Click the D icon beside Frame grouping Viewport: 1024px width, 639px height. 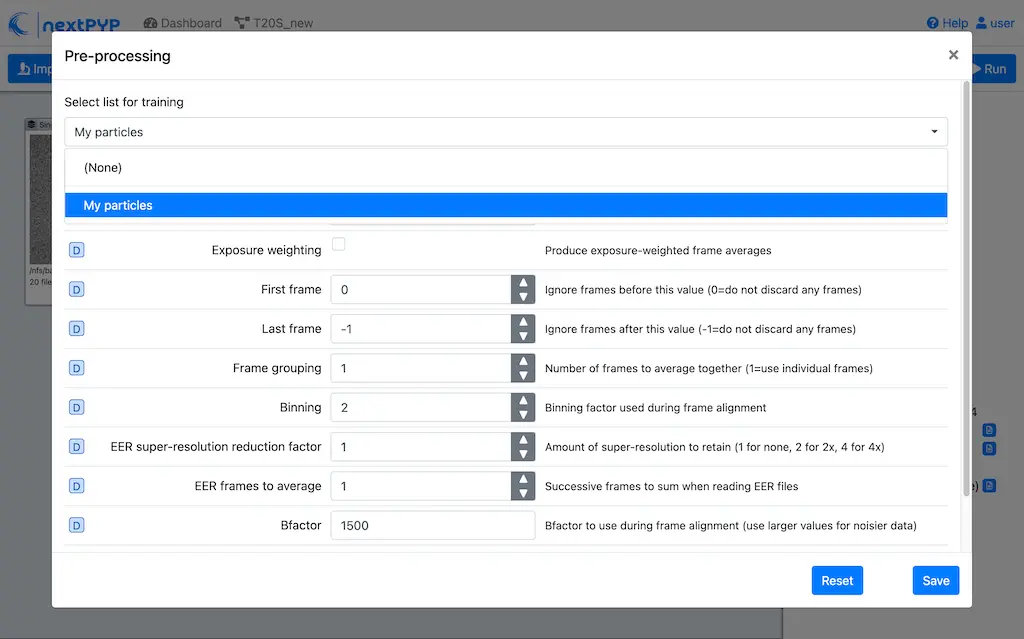(77, 368)
